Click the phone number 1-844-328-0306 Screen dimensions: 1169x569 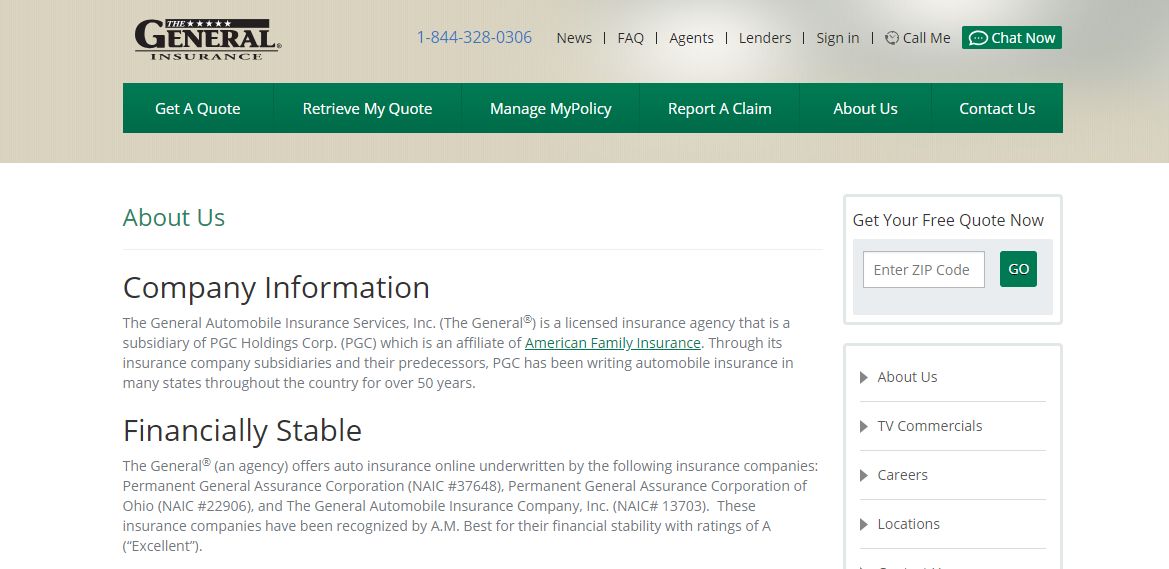pyautogui.click(x=474, y=37)
